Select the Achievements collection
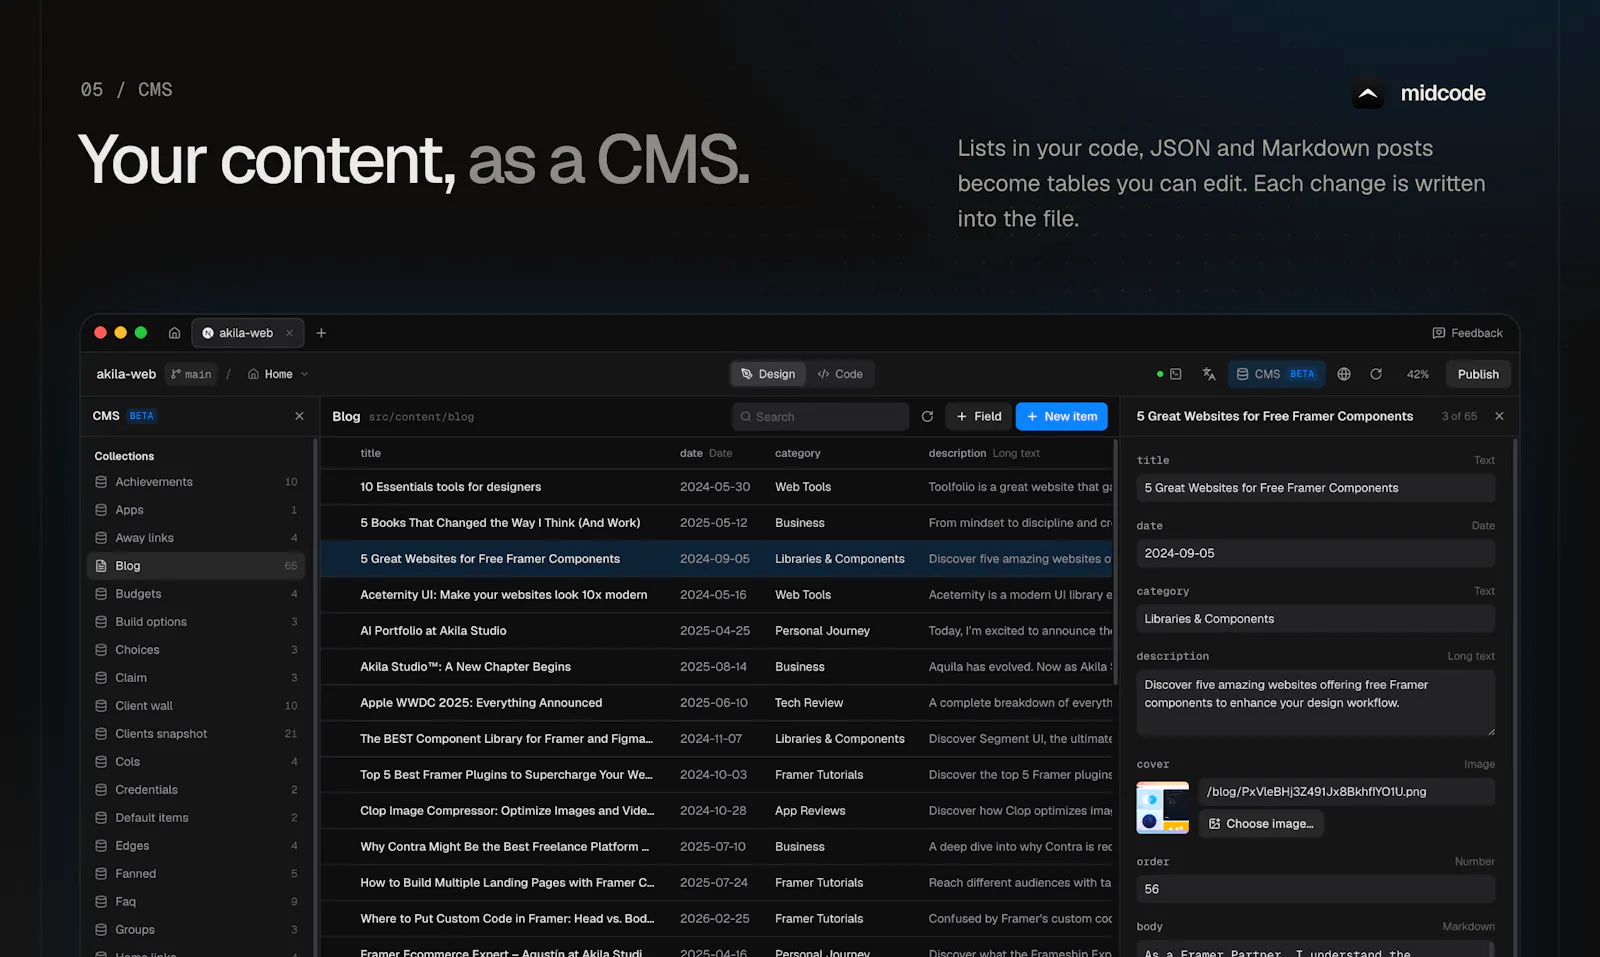The image size is (1600, 957). tap(196, 482)
